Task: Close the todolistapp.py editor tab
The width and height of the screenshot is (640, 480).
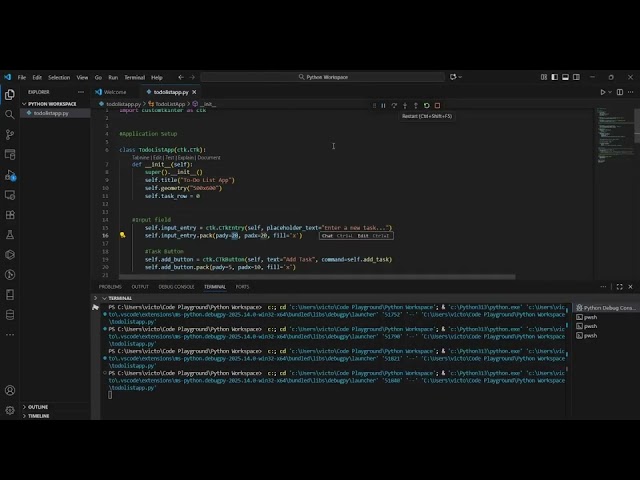Action: tap(194, 92)
